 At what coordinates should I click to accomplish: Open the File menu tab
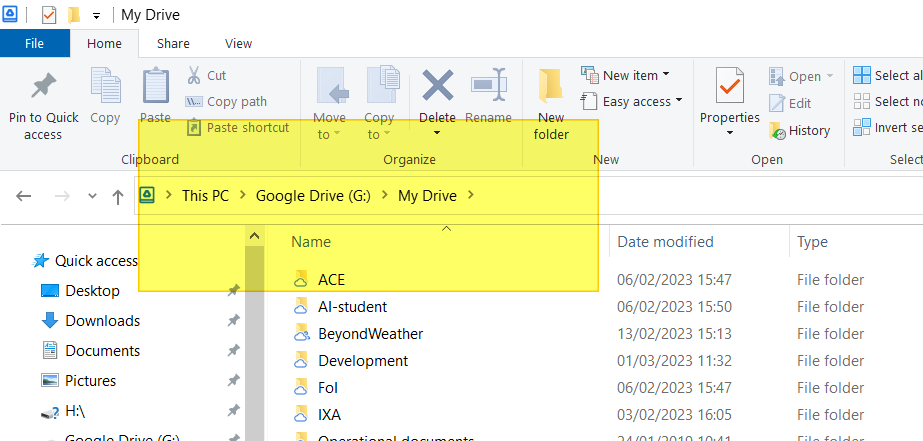pos(35,44)
